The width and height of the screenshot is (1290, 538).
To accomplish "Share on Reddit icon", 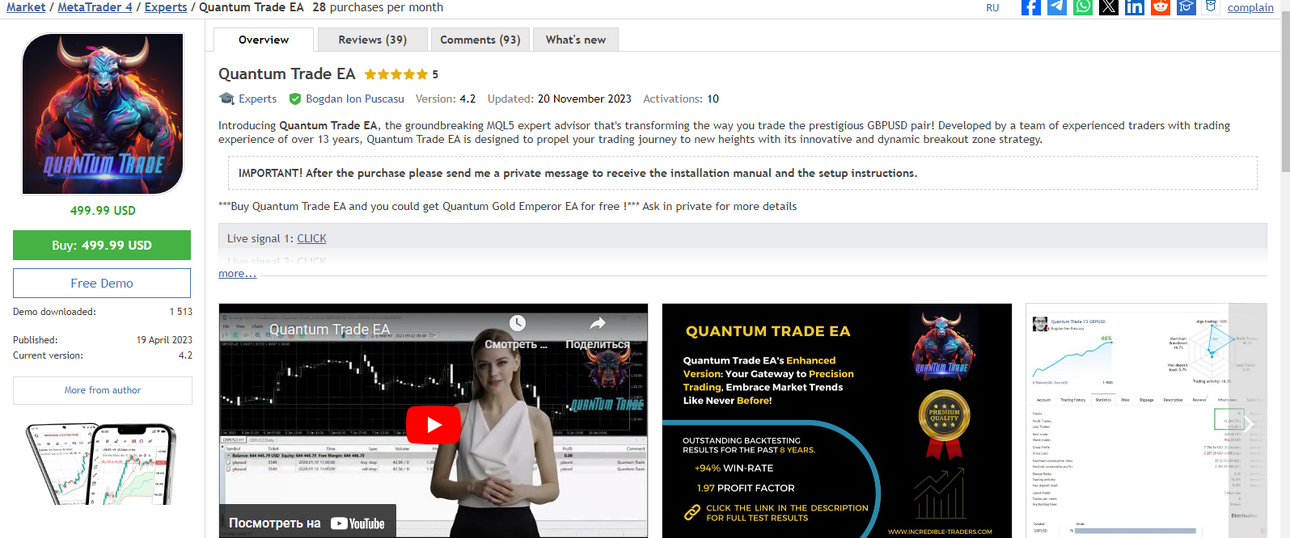I will point(1161,7).
